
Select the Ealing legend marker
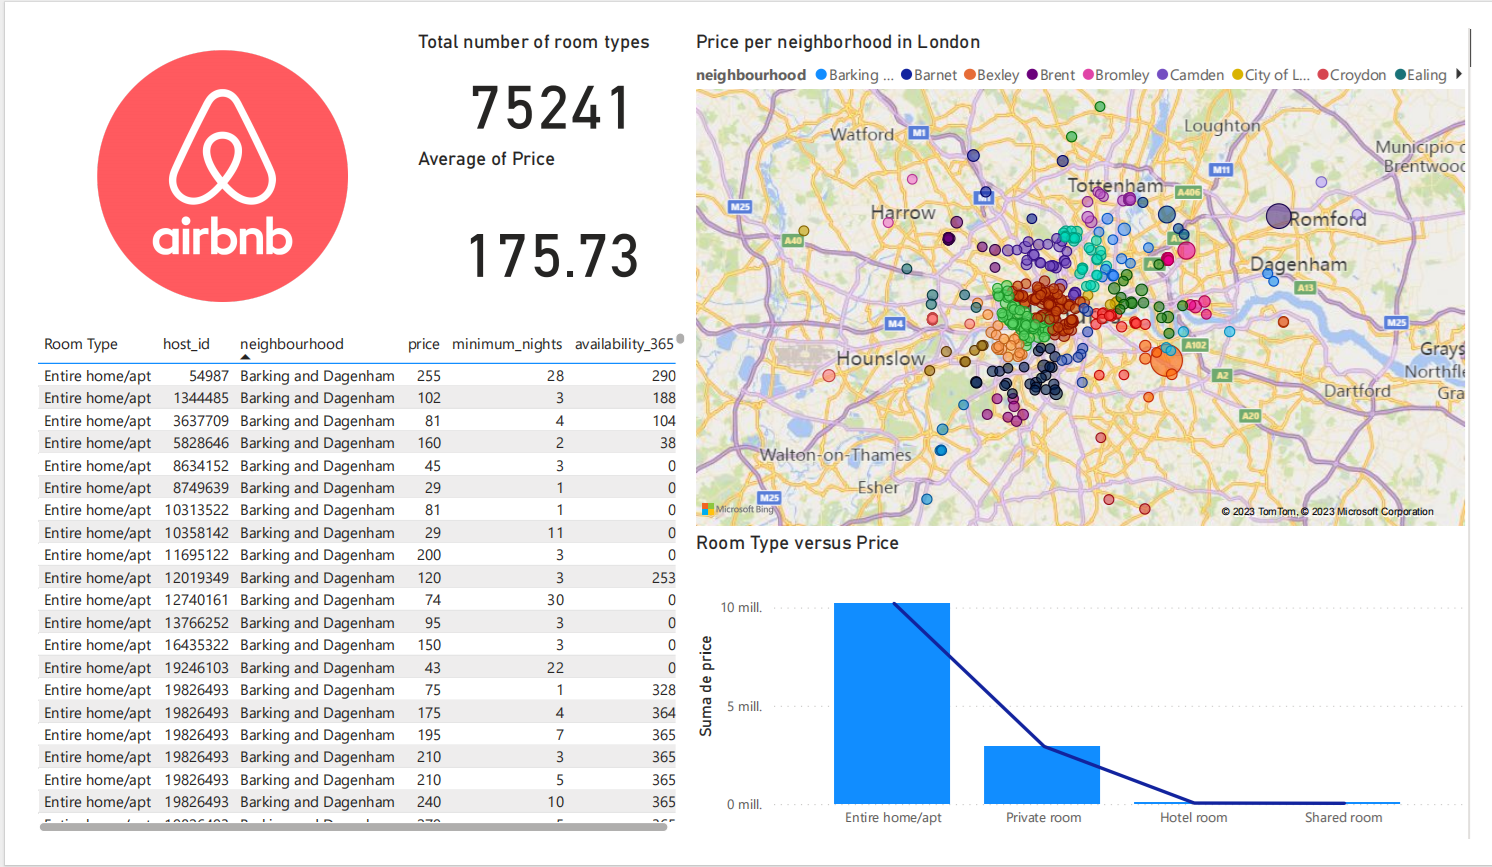(1401, 75)
